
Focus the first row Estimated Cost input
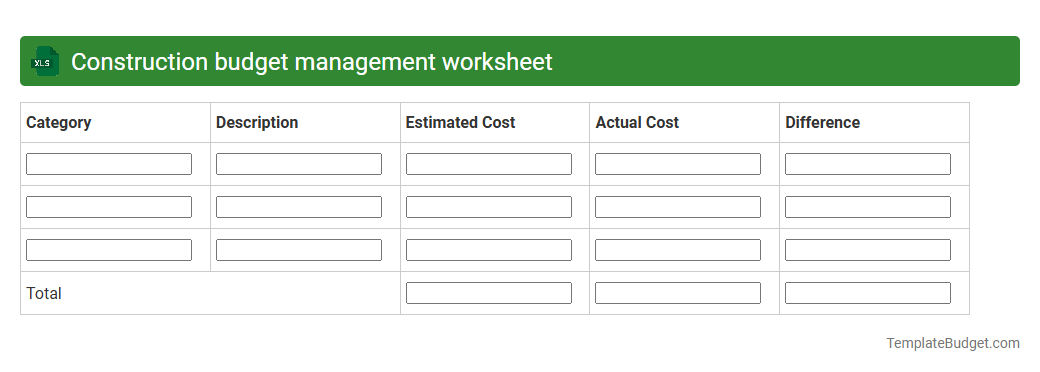(x=489, y=164)
